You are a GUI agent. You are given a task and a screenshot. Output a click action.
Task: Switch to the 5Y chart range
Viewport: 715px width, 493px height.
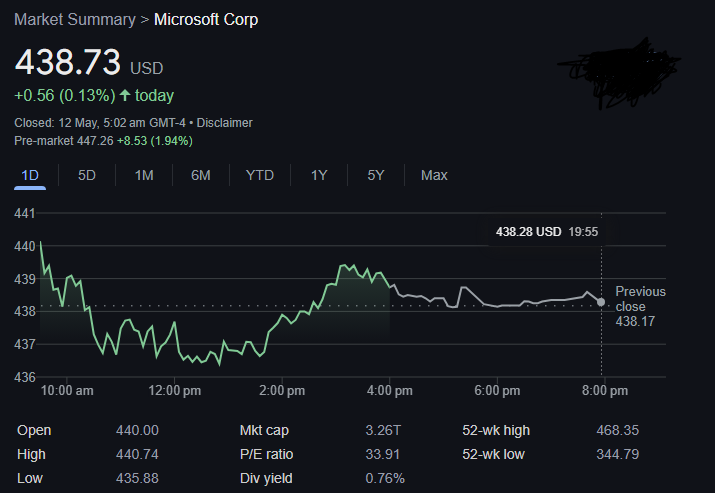(x=376, y=176)
